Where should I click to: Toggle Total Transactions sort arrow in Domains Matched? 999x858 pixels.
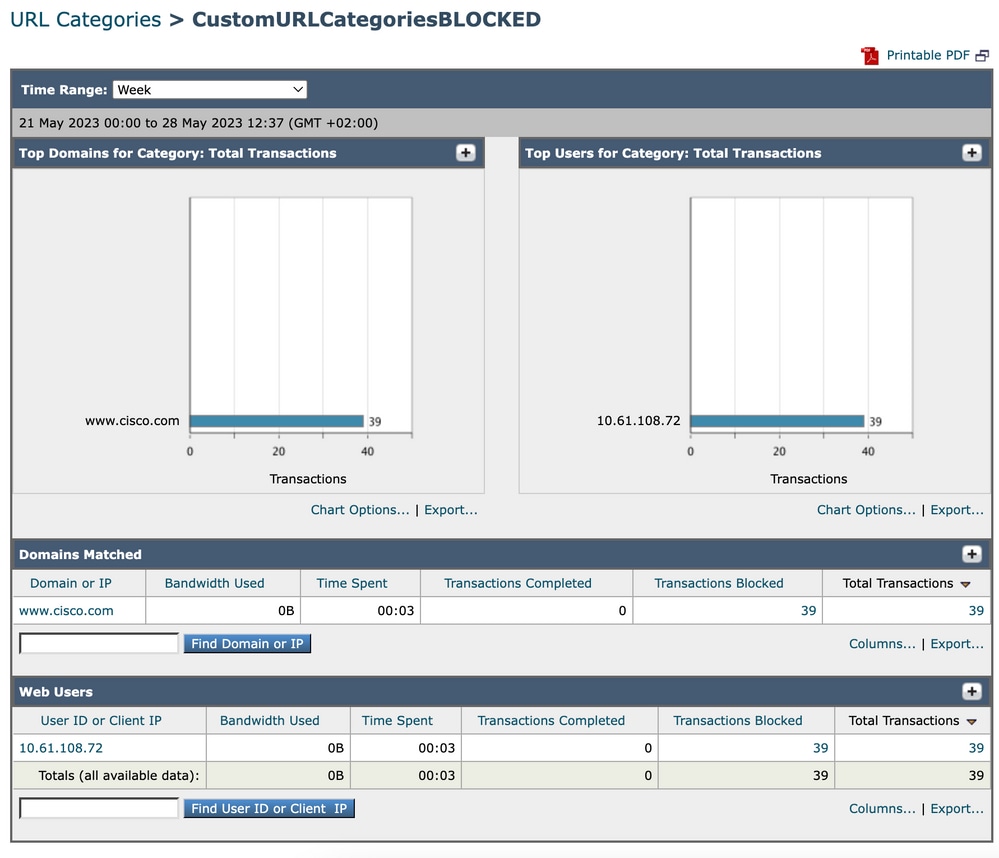pos(965,584)
